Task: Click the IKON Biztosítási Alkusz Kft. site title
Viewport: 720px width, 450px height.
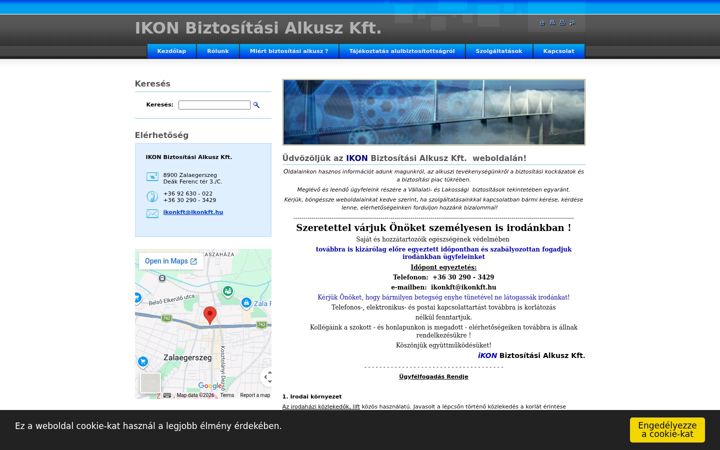Action: (x=258, y=28)
